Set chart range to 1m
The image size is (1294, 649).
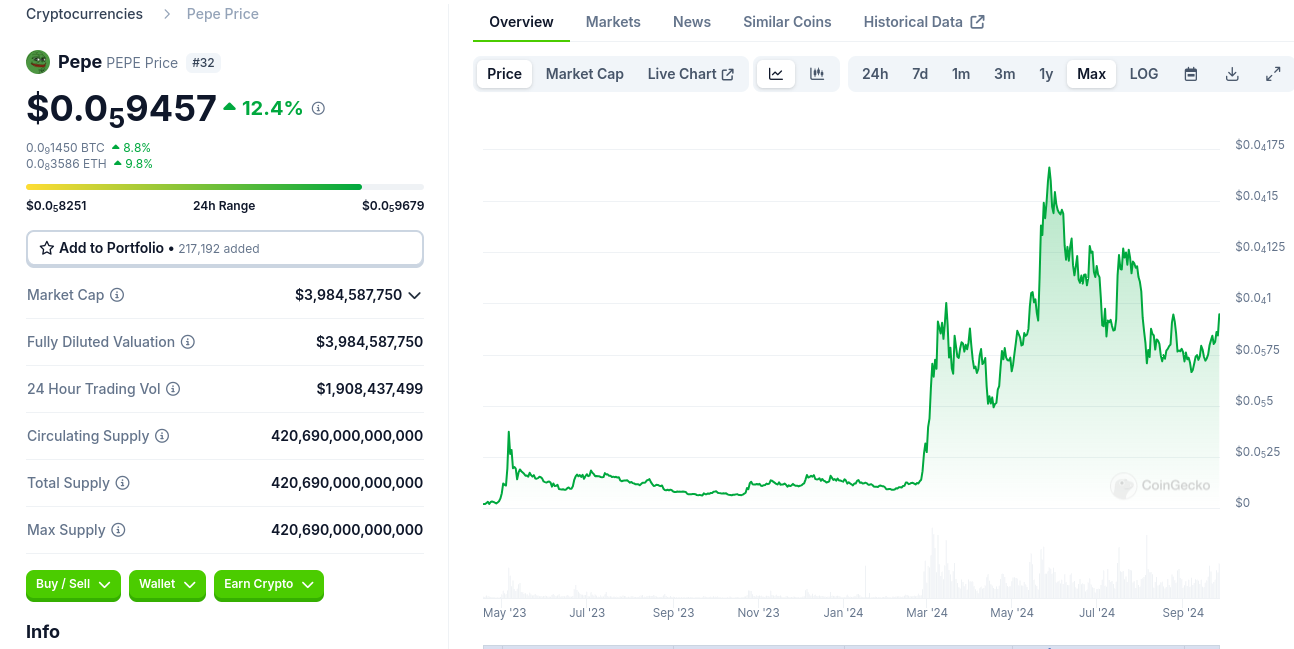click(x=961, y=74)
